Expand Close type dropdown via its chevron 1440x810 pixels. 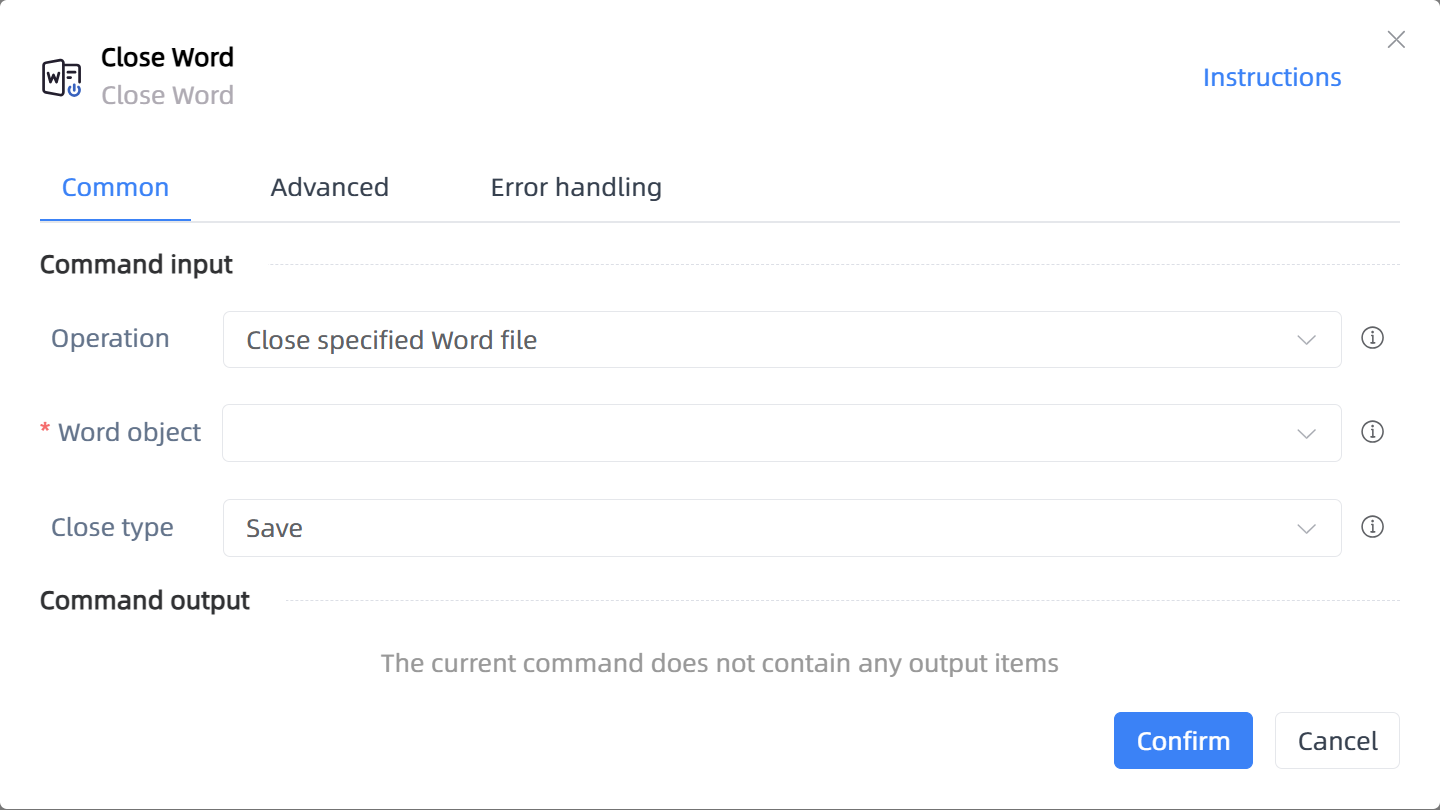coord(1306,529)
